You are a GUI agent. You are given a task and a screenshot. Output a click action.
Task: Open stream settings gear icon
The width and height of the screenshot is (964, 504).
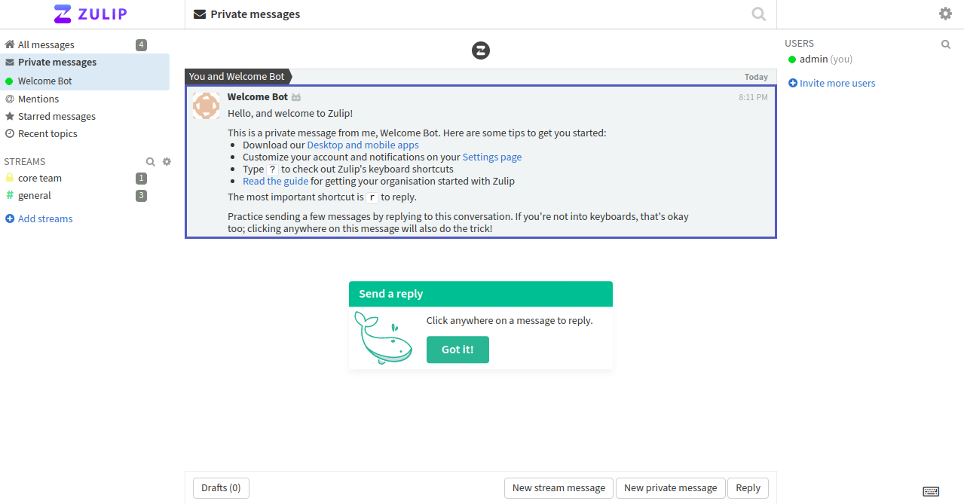point(167,162)
